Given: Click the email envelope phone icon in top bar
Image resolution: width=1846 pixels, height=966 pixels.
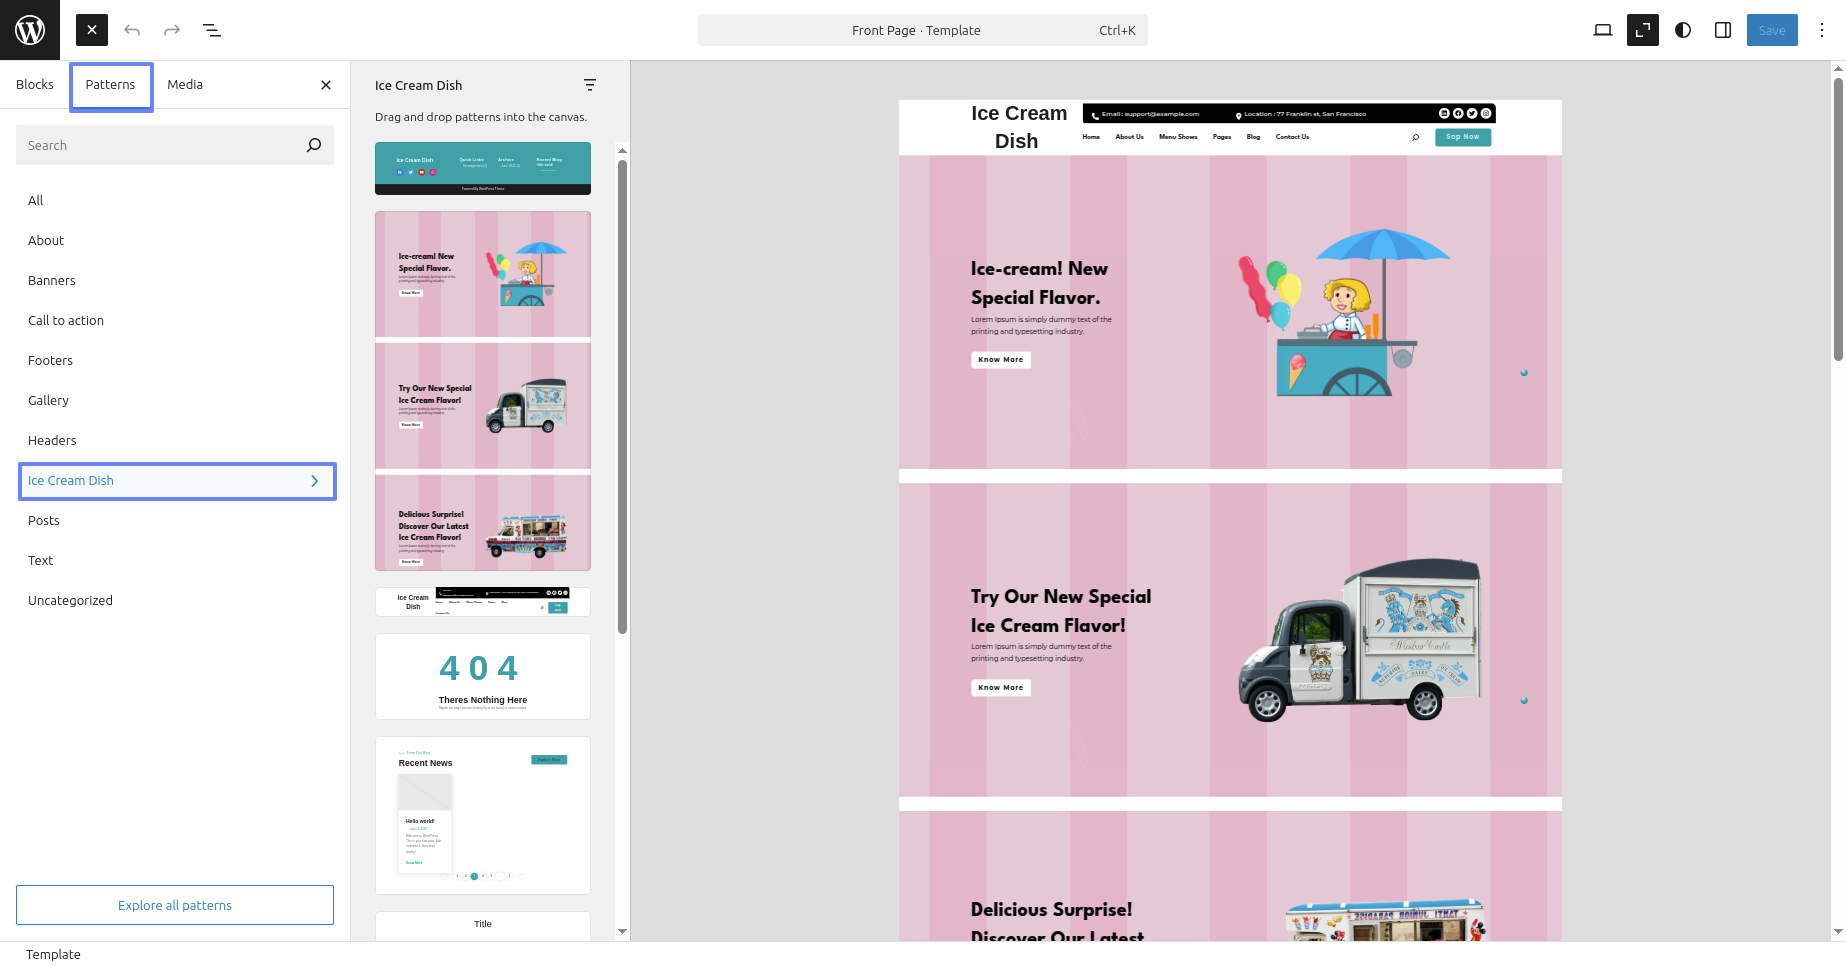Looking at the screenshot, I should point(1095,115).
